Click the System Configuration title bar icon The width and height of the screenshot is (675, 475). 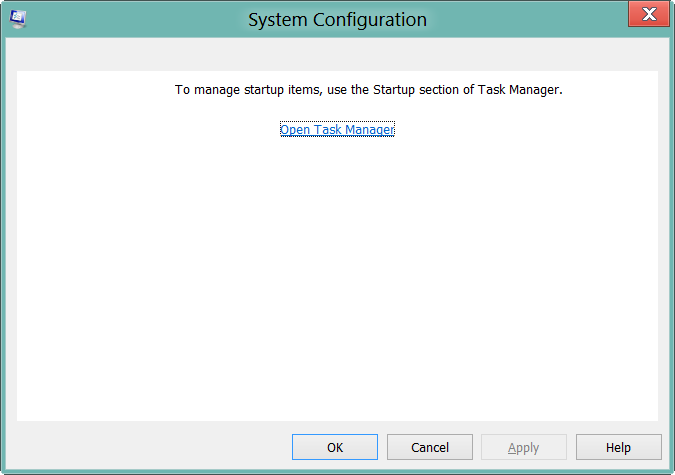pyautogui.click(x=19, y=17)
